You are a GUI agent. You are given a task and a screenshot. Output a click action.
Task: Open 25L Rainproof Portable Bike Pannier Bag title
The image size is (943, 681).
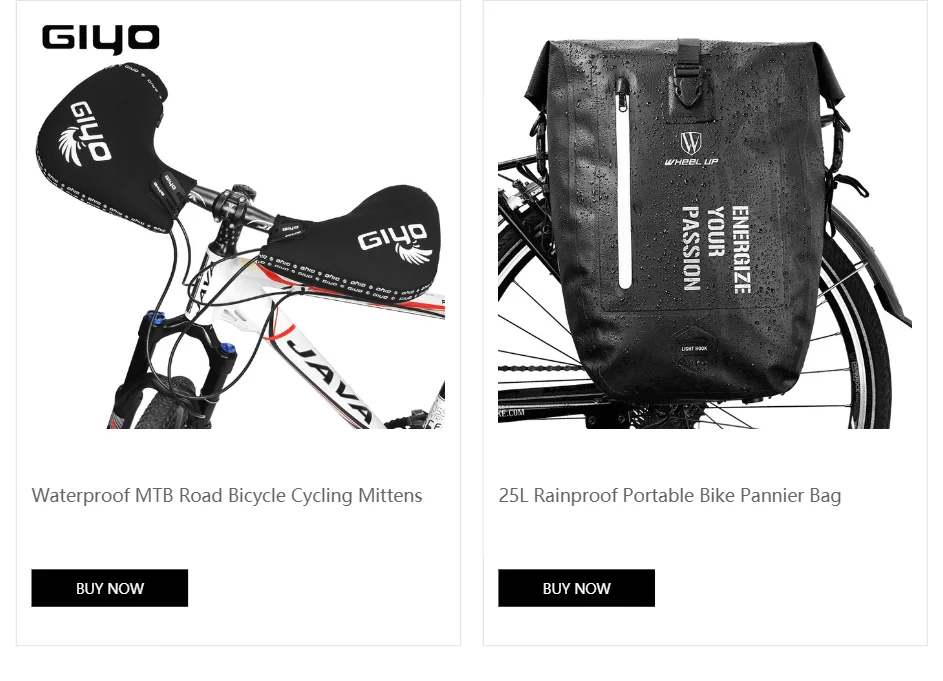tap(669, 496)
